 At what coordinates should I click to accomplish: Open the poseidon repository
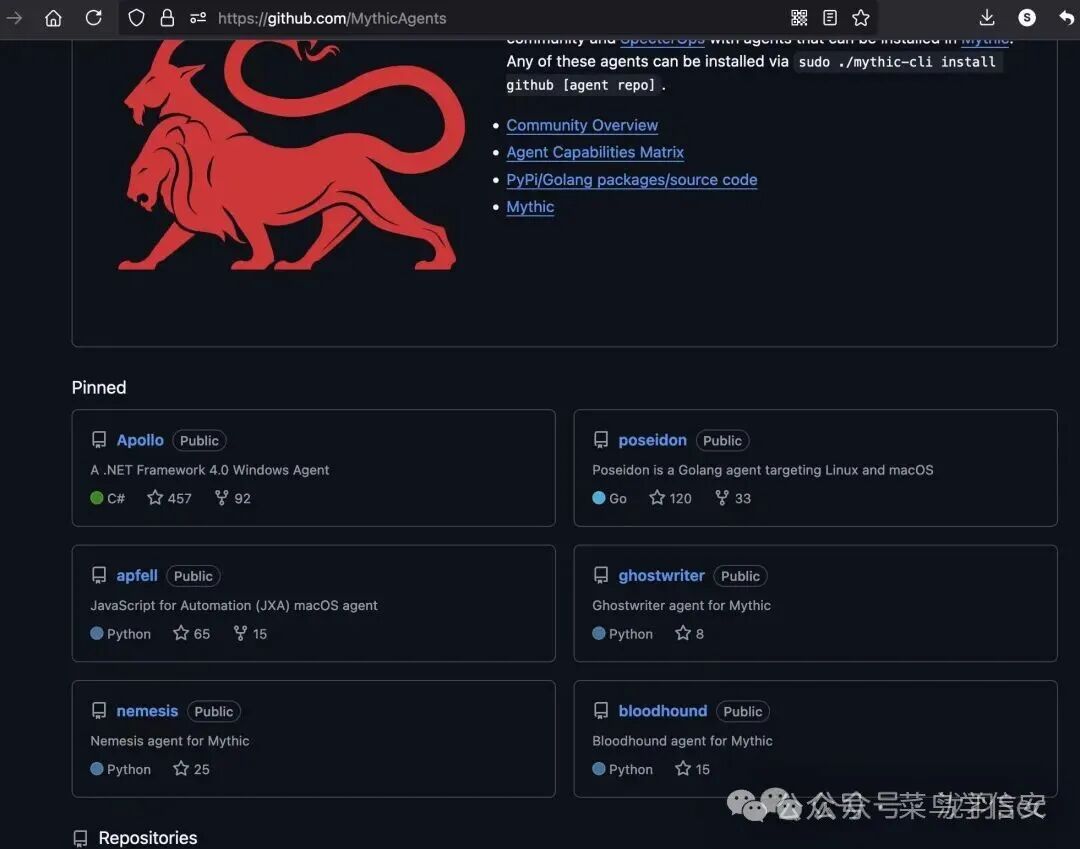652,439
